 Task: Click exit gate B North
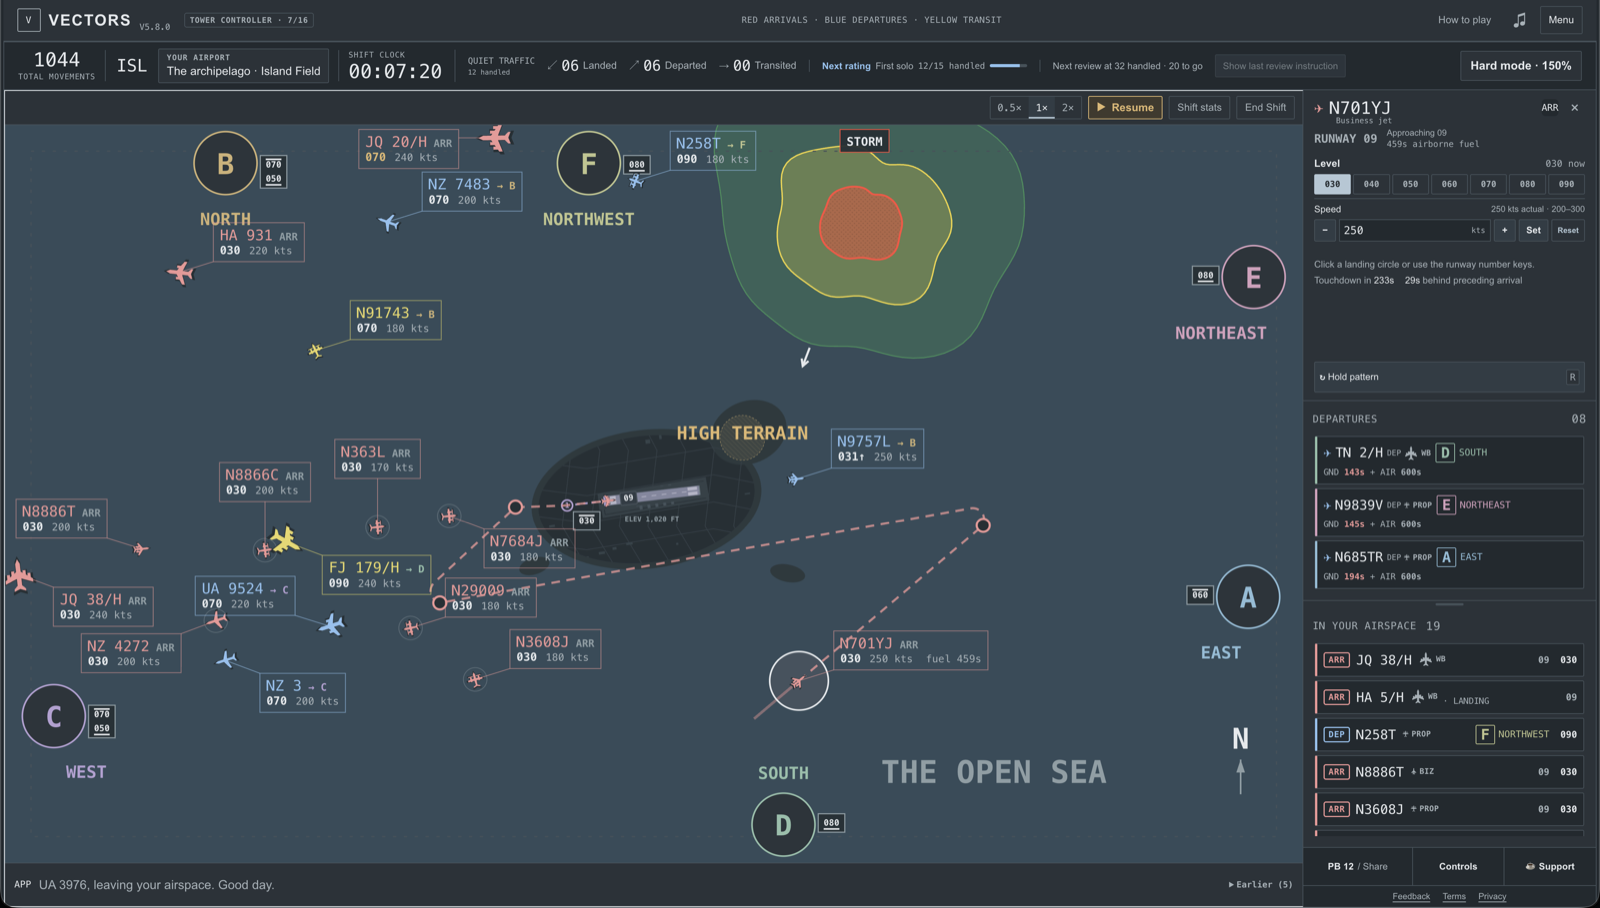coord(226,164)
